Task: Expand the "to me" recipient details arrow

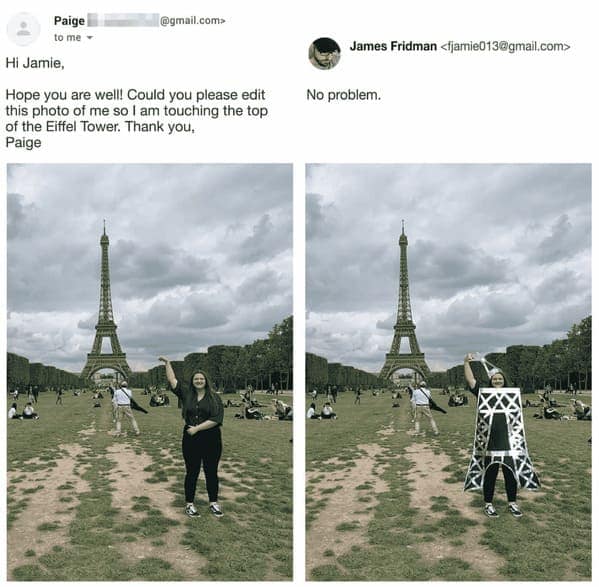Action: [89, 37]
